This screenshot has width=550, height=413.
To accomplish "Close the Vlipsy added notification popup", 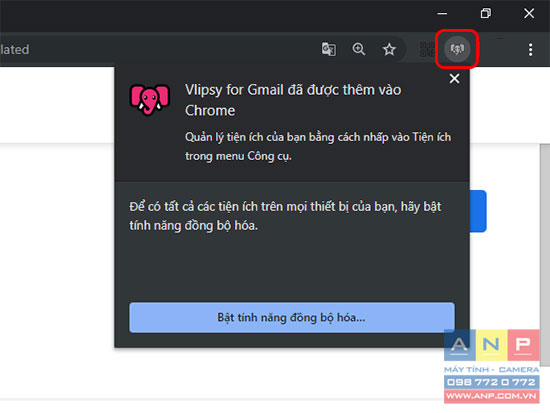I will [x=454, y=79].
